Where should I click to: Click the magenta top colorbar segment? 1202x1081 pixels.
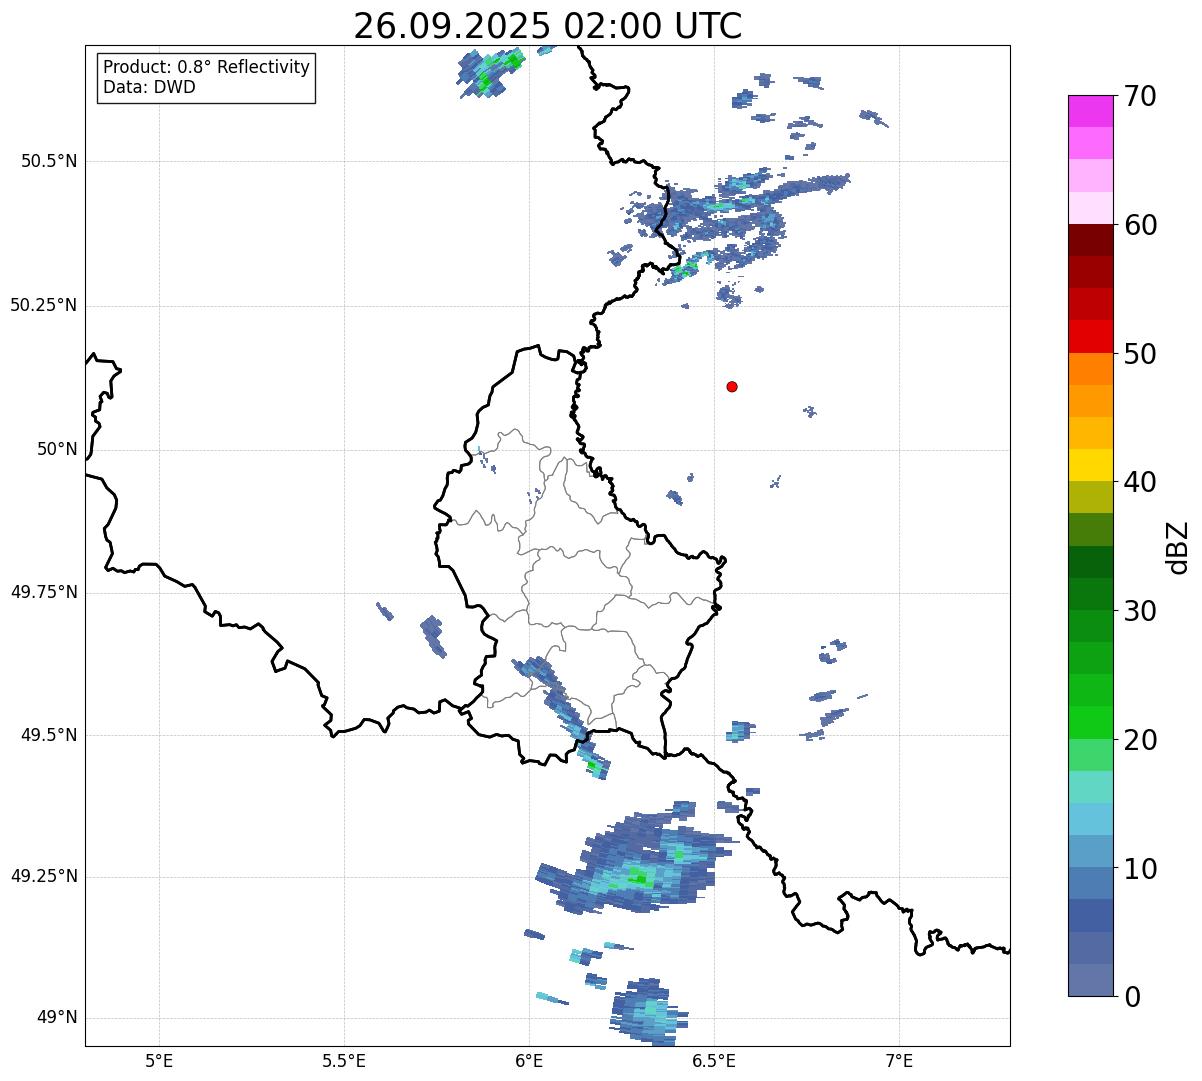click(x=1090, y=111)
